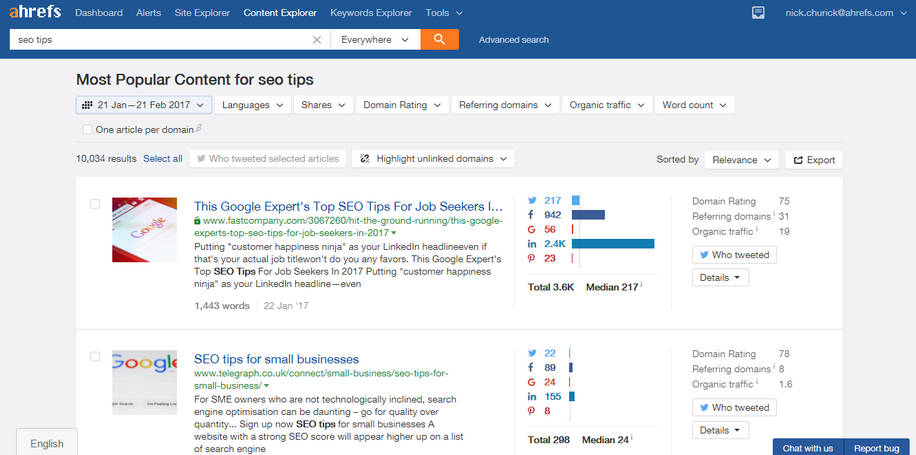Click Pinterest icon showing 8 shares
The image size is (916, 455).
point(532,411)
